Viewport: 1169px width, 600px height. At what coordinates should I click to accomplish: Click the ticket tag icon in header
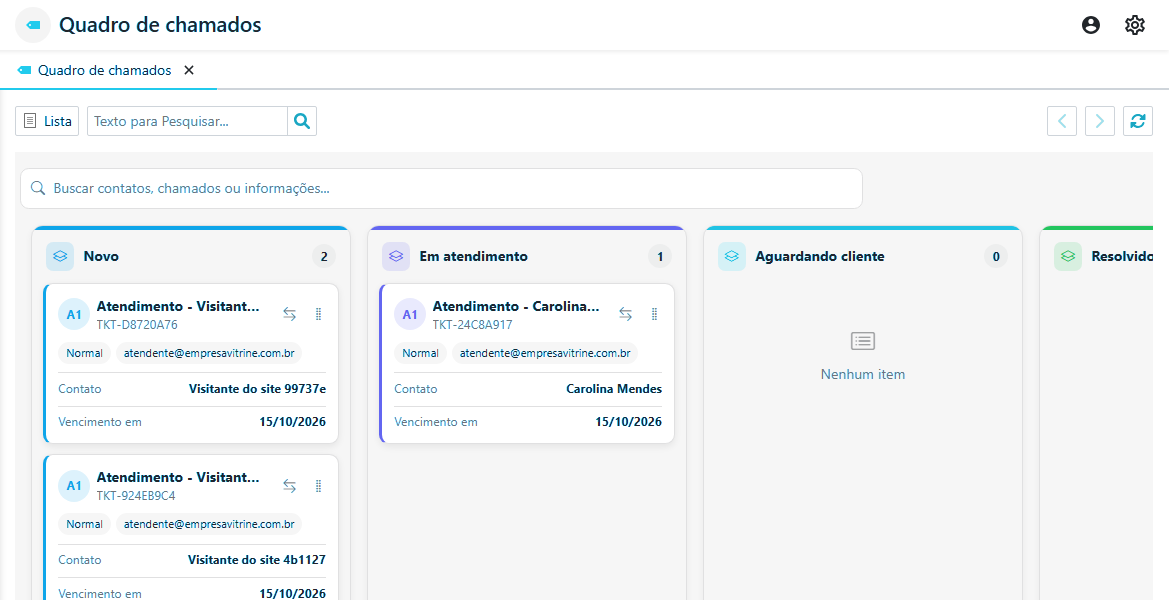pos(33,25)
